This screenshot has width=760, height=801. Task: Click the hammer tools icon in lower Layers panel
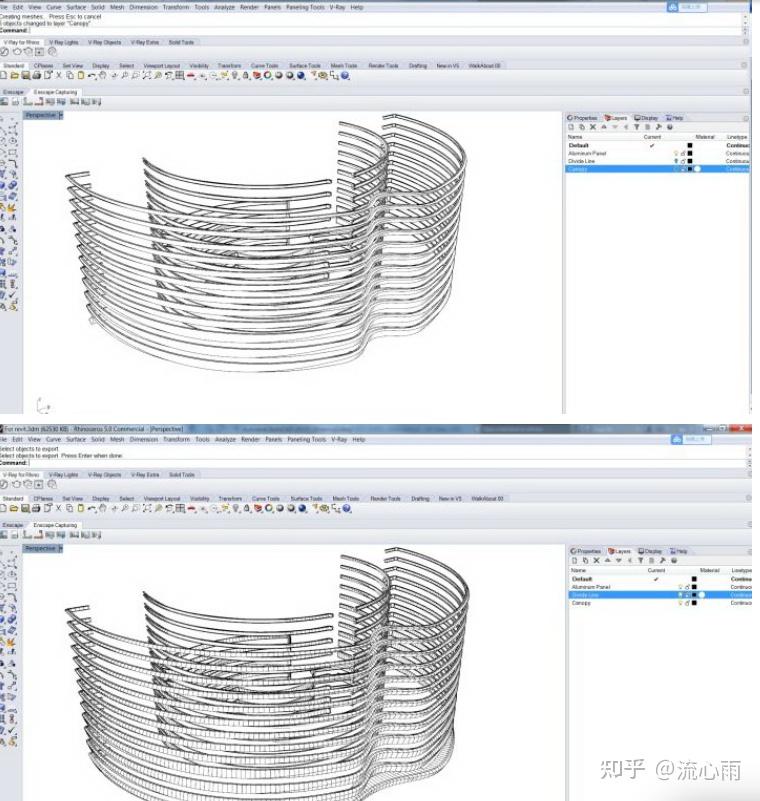tap(662, 560)
